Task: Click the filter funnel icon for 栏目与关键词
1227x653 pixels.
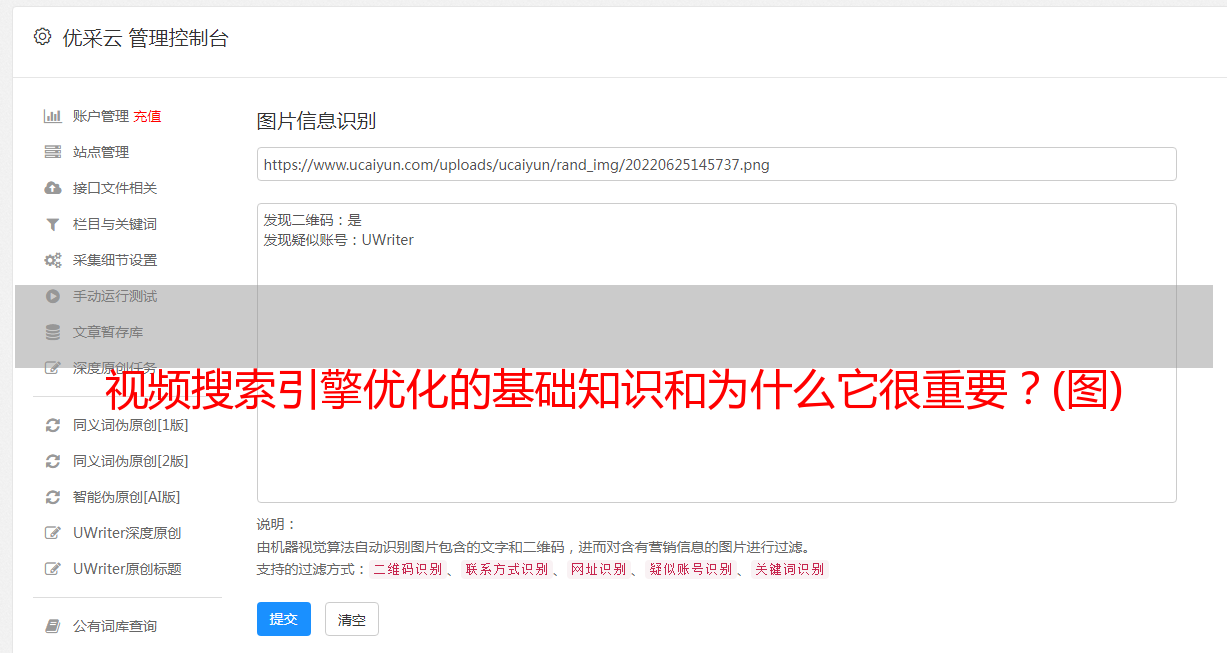Action: (53, 224)
